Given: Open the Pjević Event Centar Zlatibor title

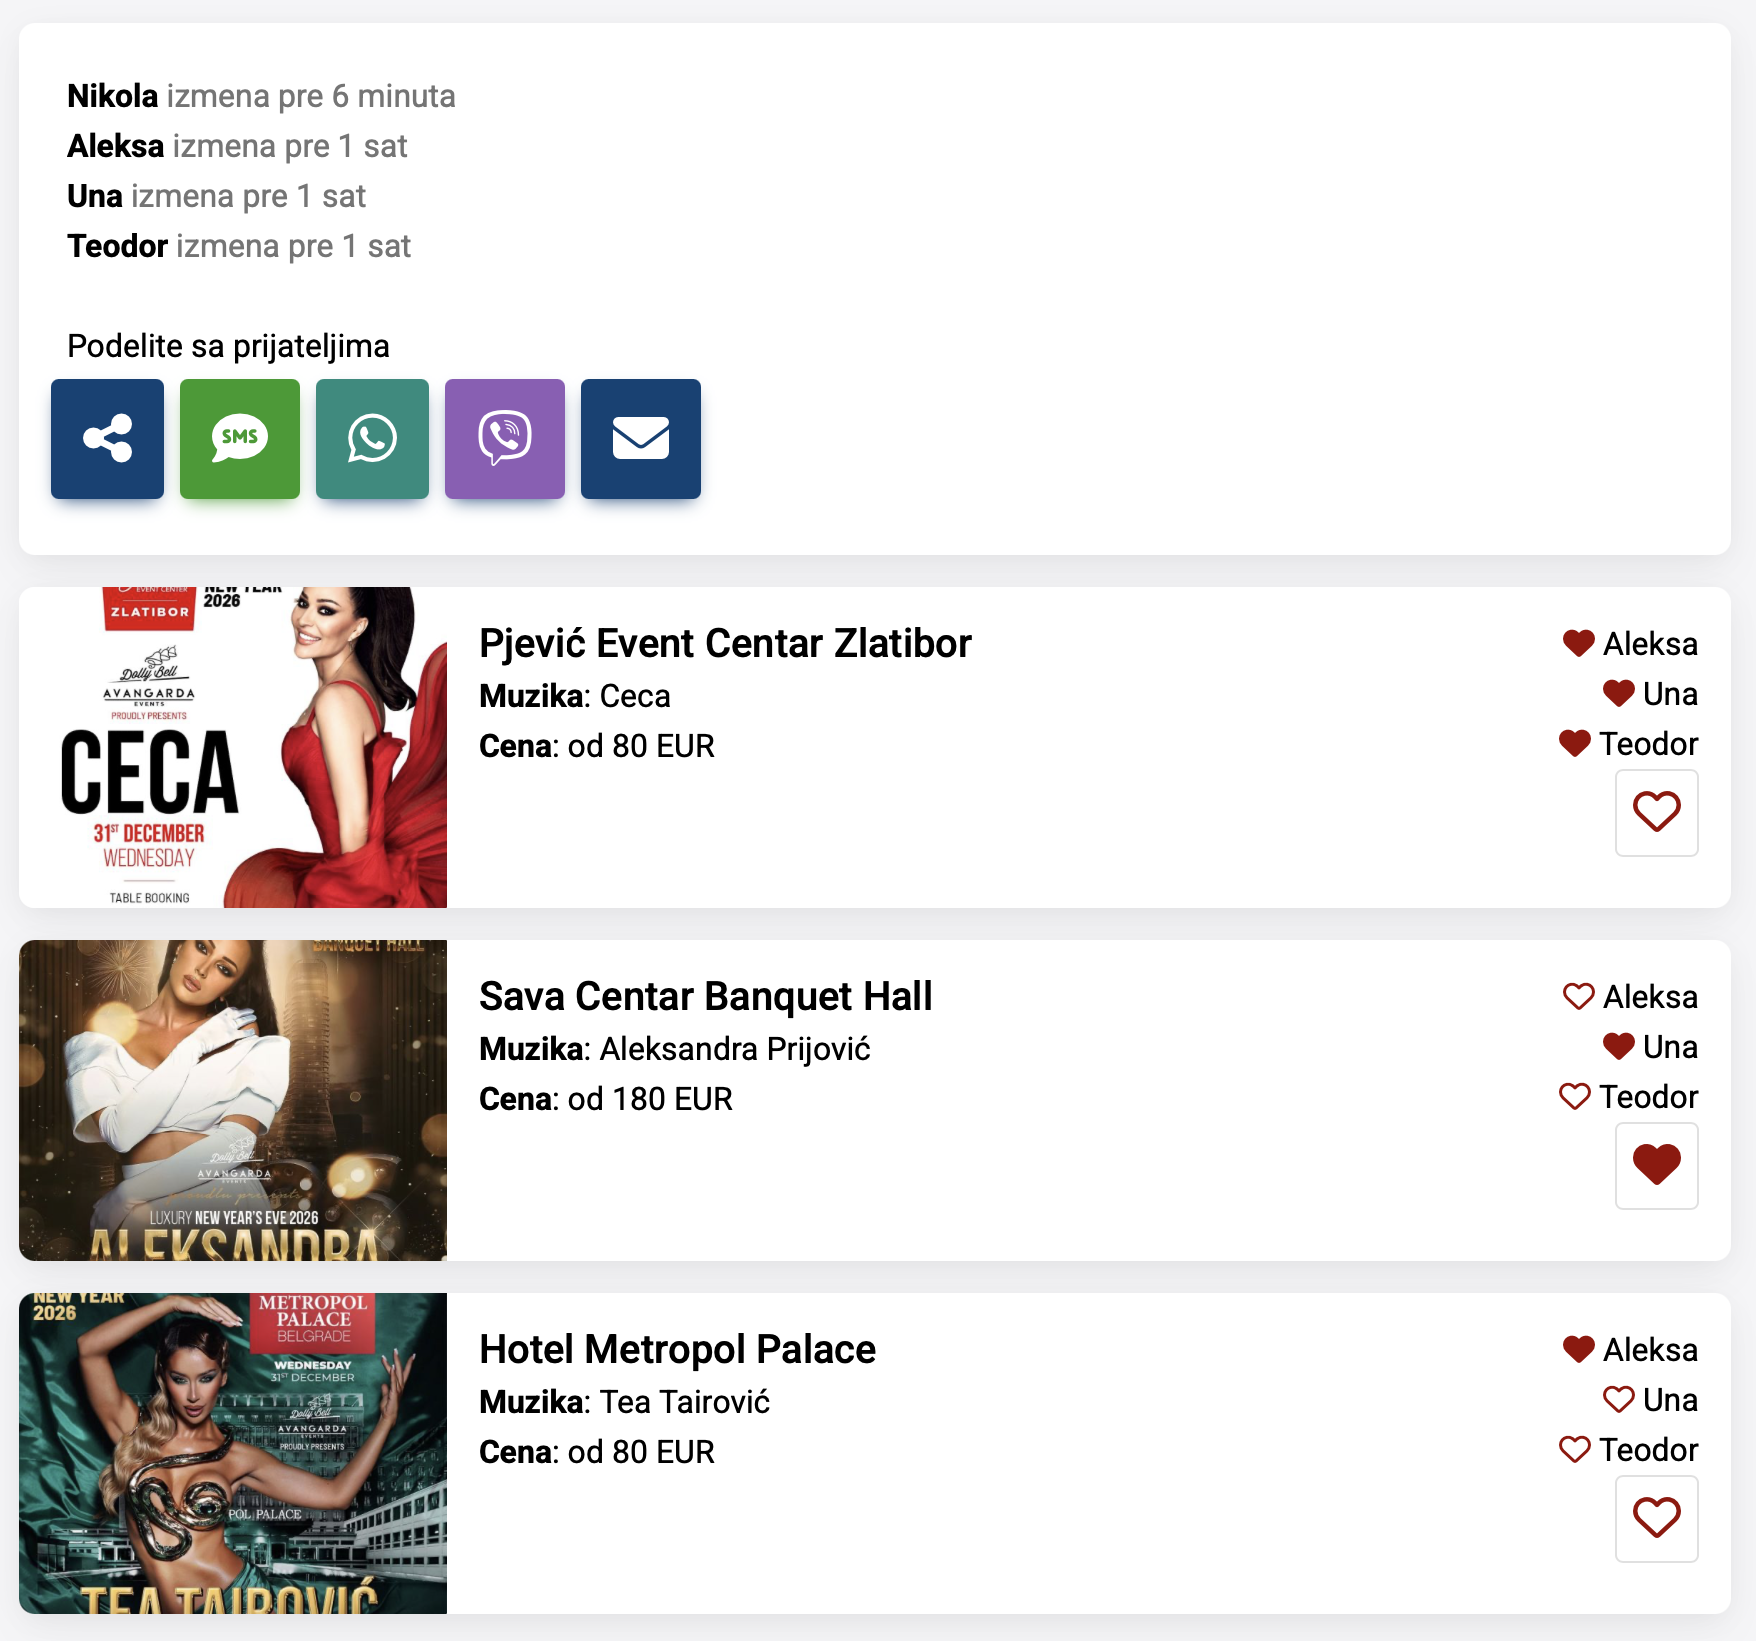Looking at the screenshot, I should coord(725,644).
